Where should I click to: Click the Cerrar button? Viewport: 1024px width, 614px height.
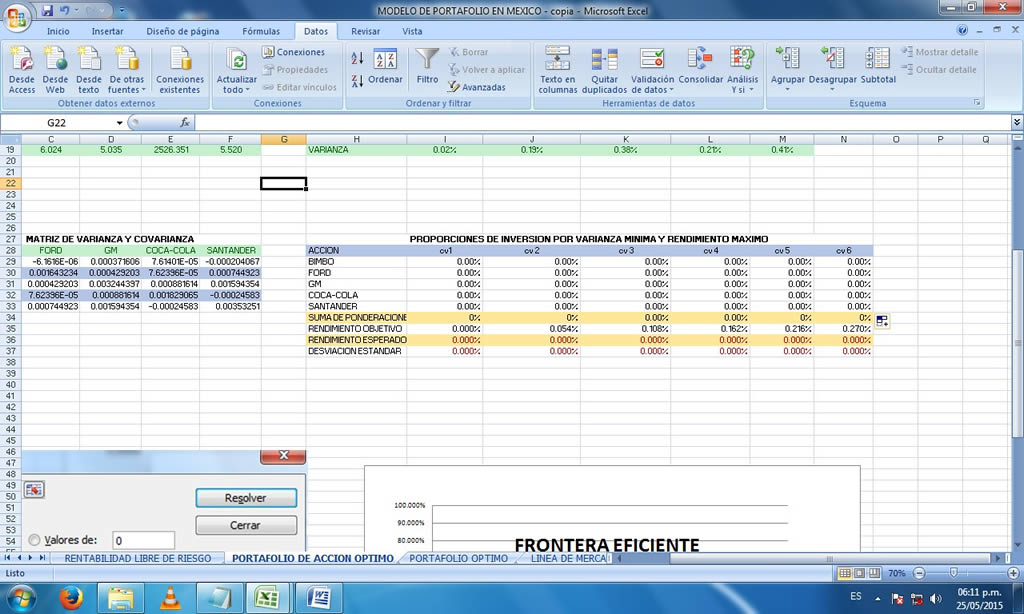click(x=246, y=525)
